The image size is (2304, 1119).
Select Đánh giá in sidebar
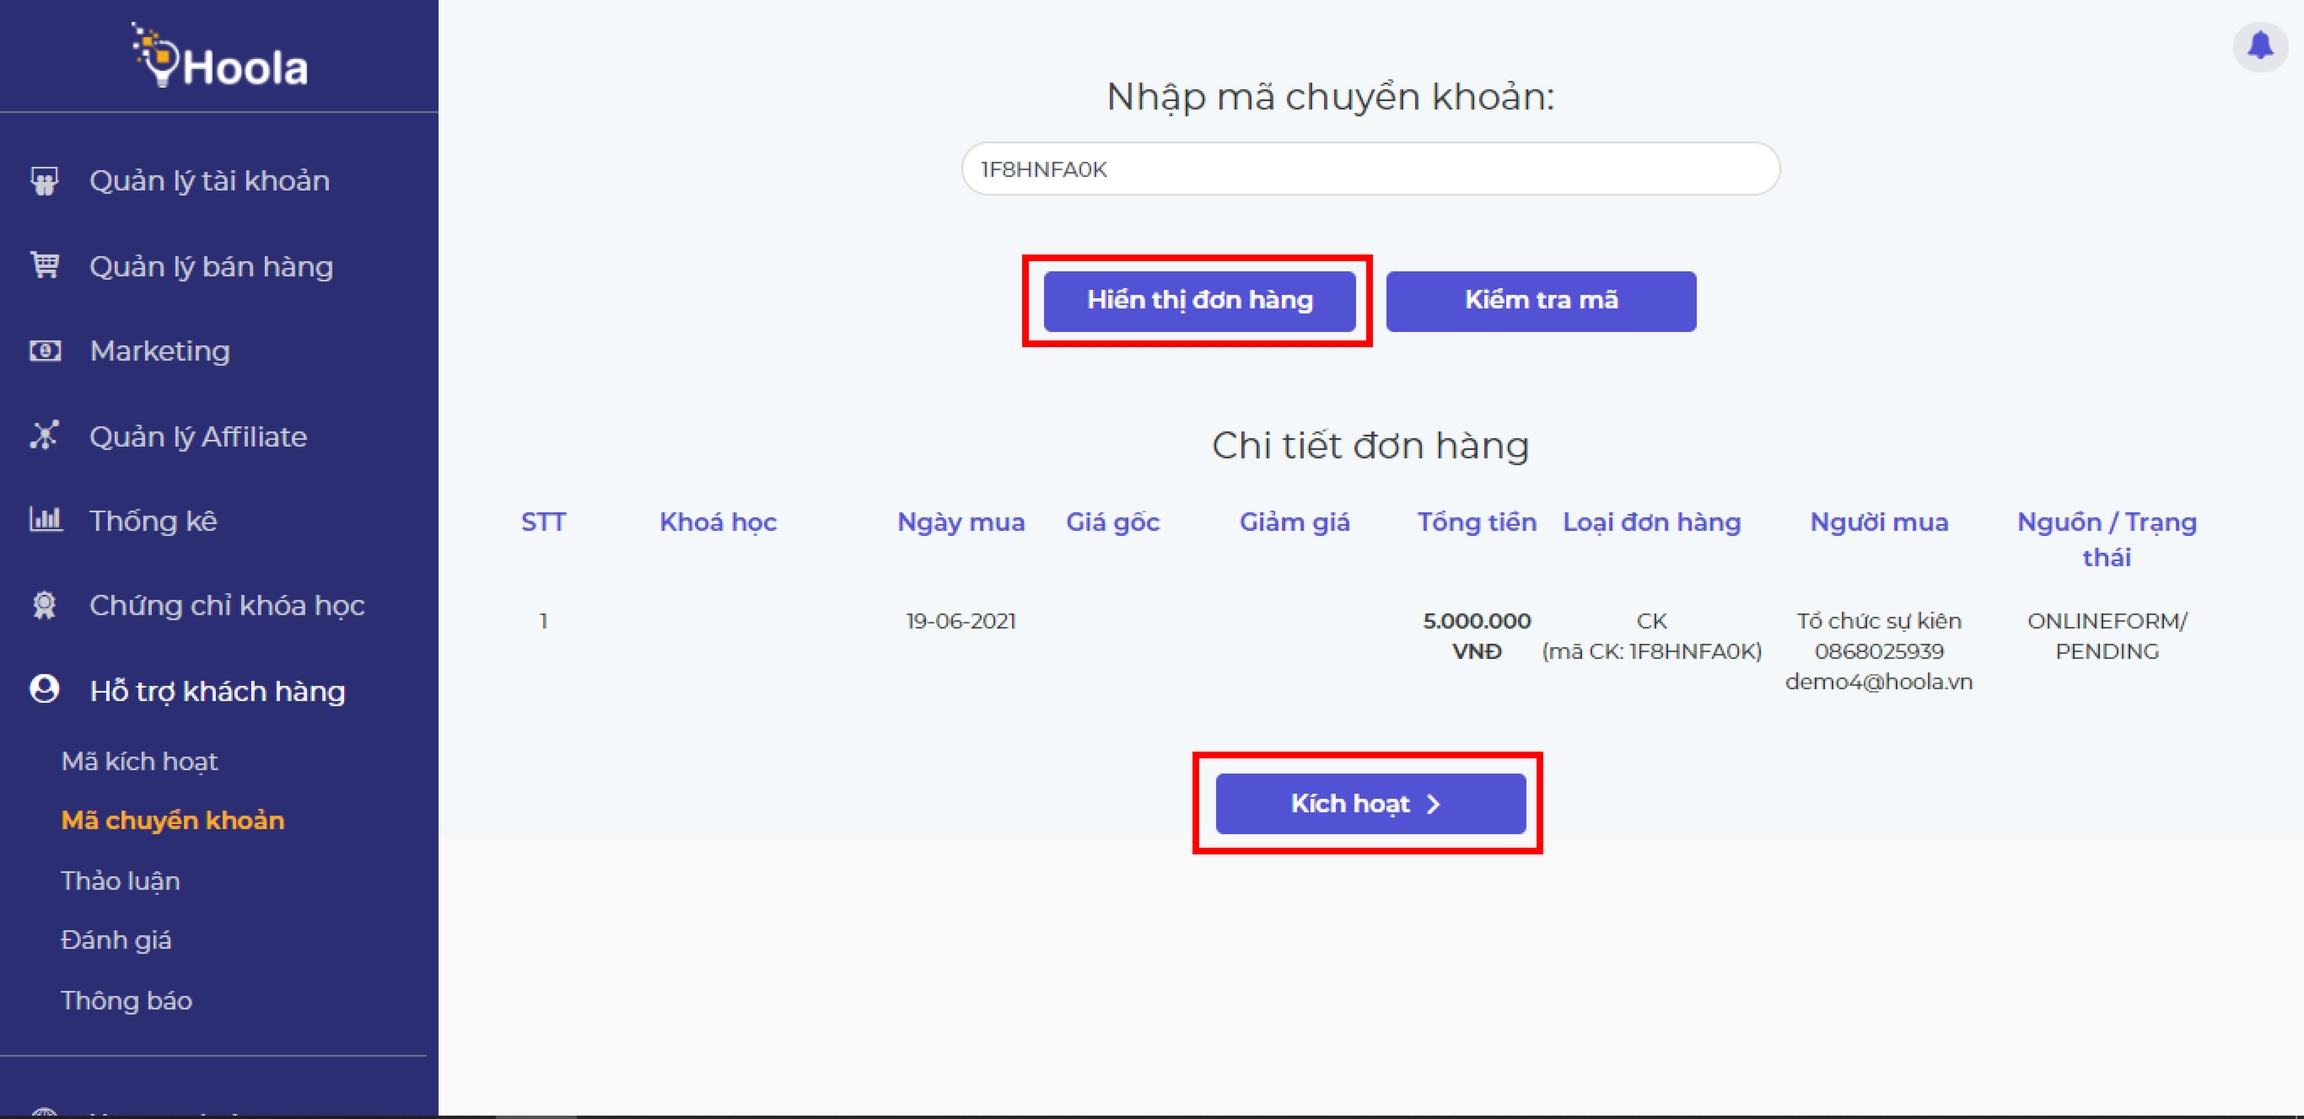click(116, 940)
